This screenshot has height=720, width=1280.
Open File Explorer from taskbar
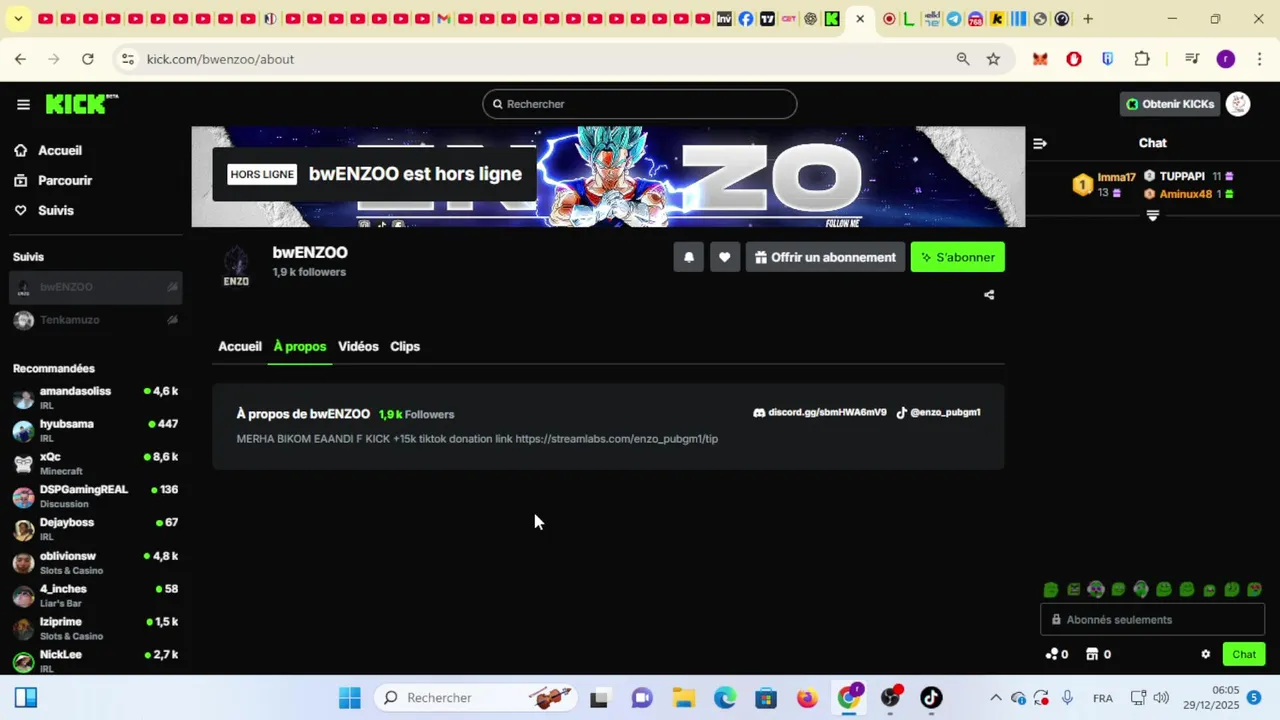tap(684, 698)
